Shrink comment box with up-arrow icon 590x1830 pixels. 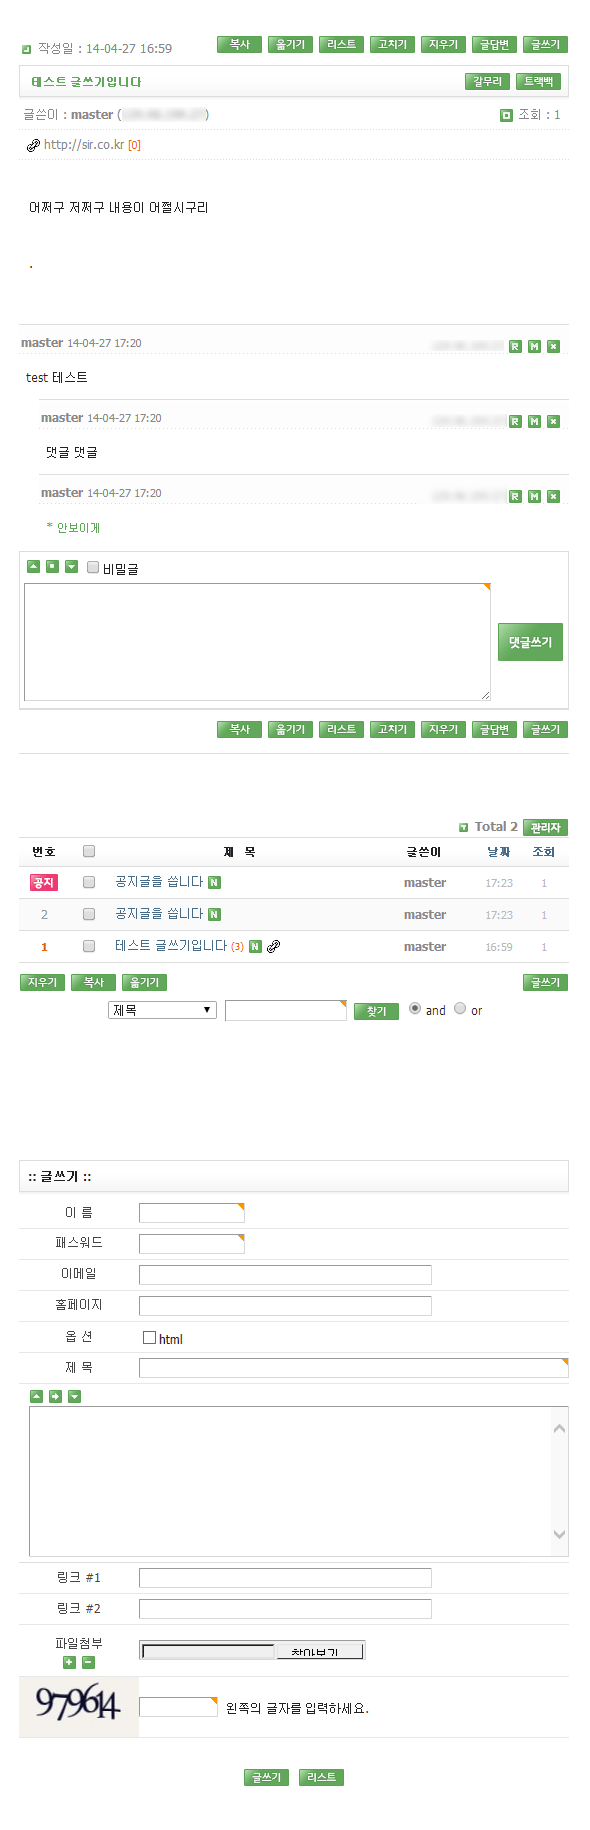point(33,566)
